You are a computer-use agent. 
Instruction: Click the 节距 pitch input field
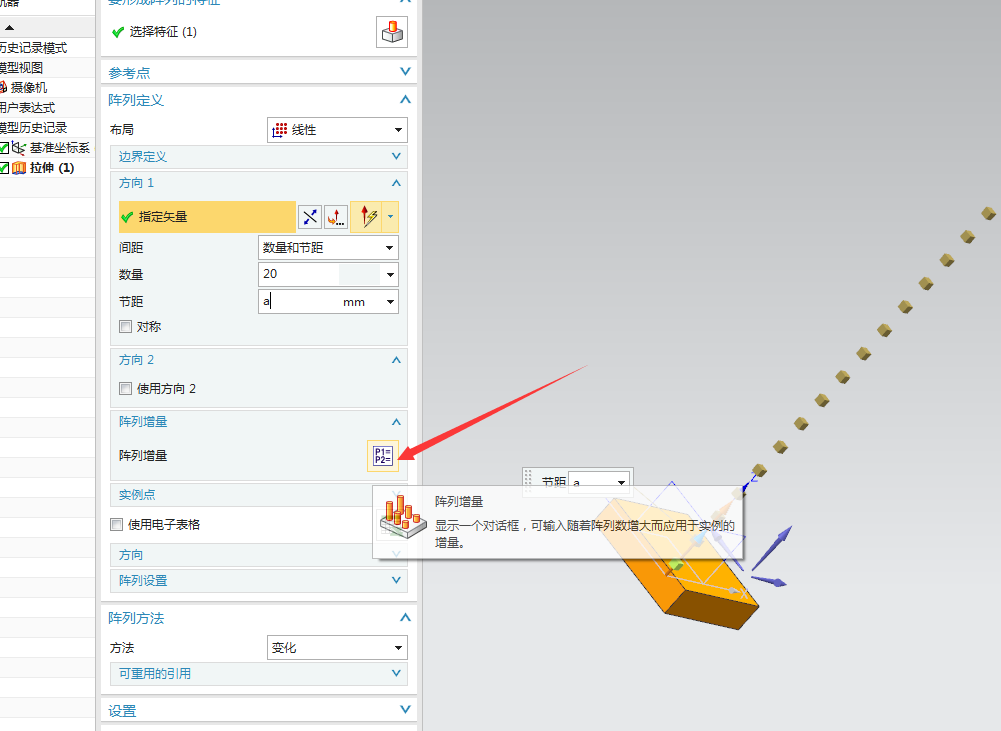(x=300, y=302)
